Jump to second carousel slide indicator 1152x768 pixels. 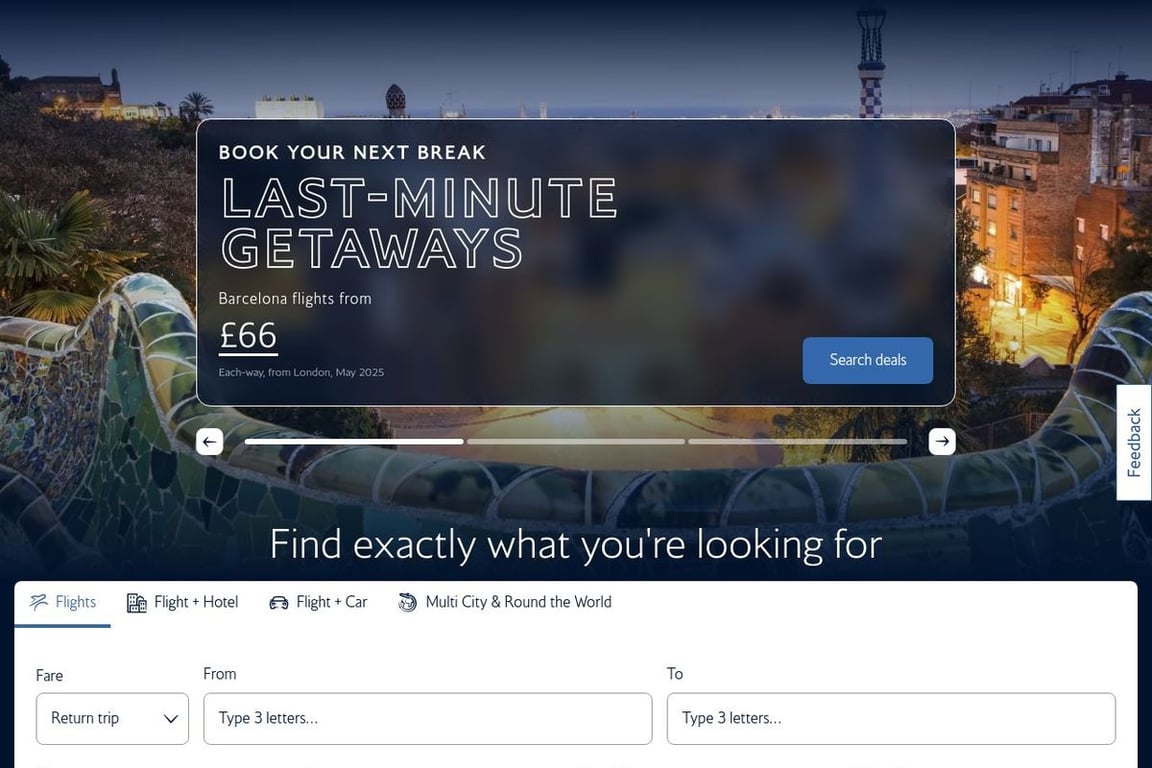tap(575, 442)
